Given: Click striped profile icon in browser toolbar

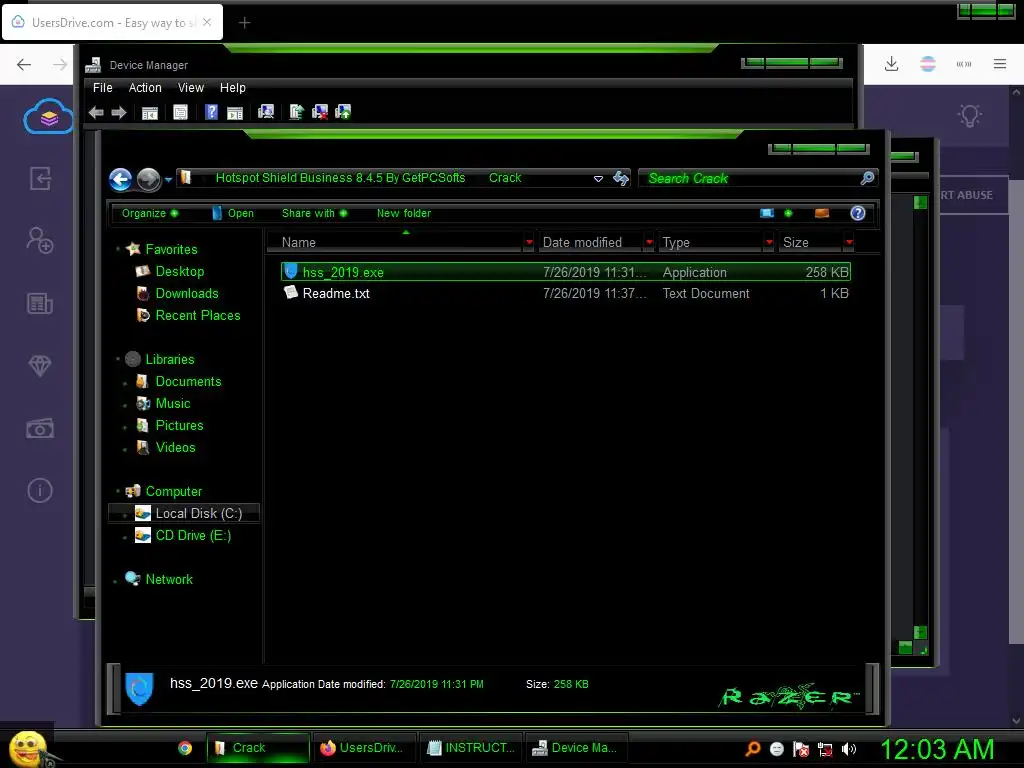Looking at the screenshot, I should pyautogui.click(x=928, y=63).
